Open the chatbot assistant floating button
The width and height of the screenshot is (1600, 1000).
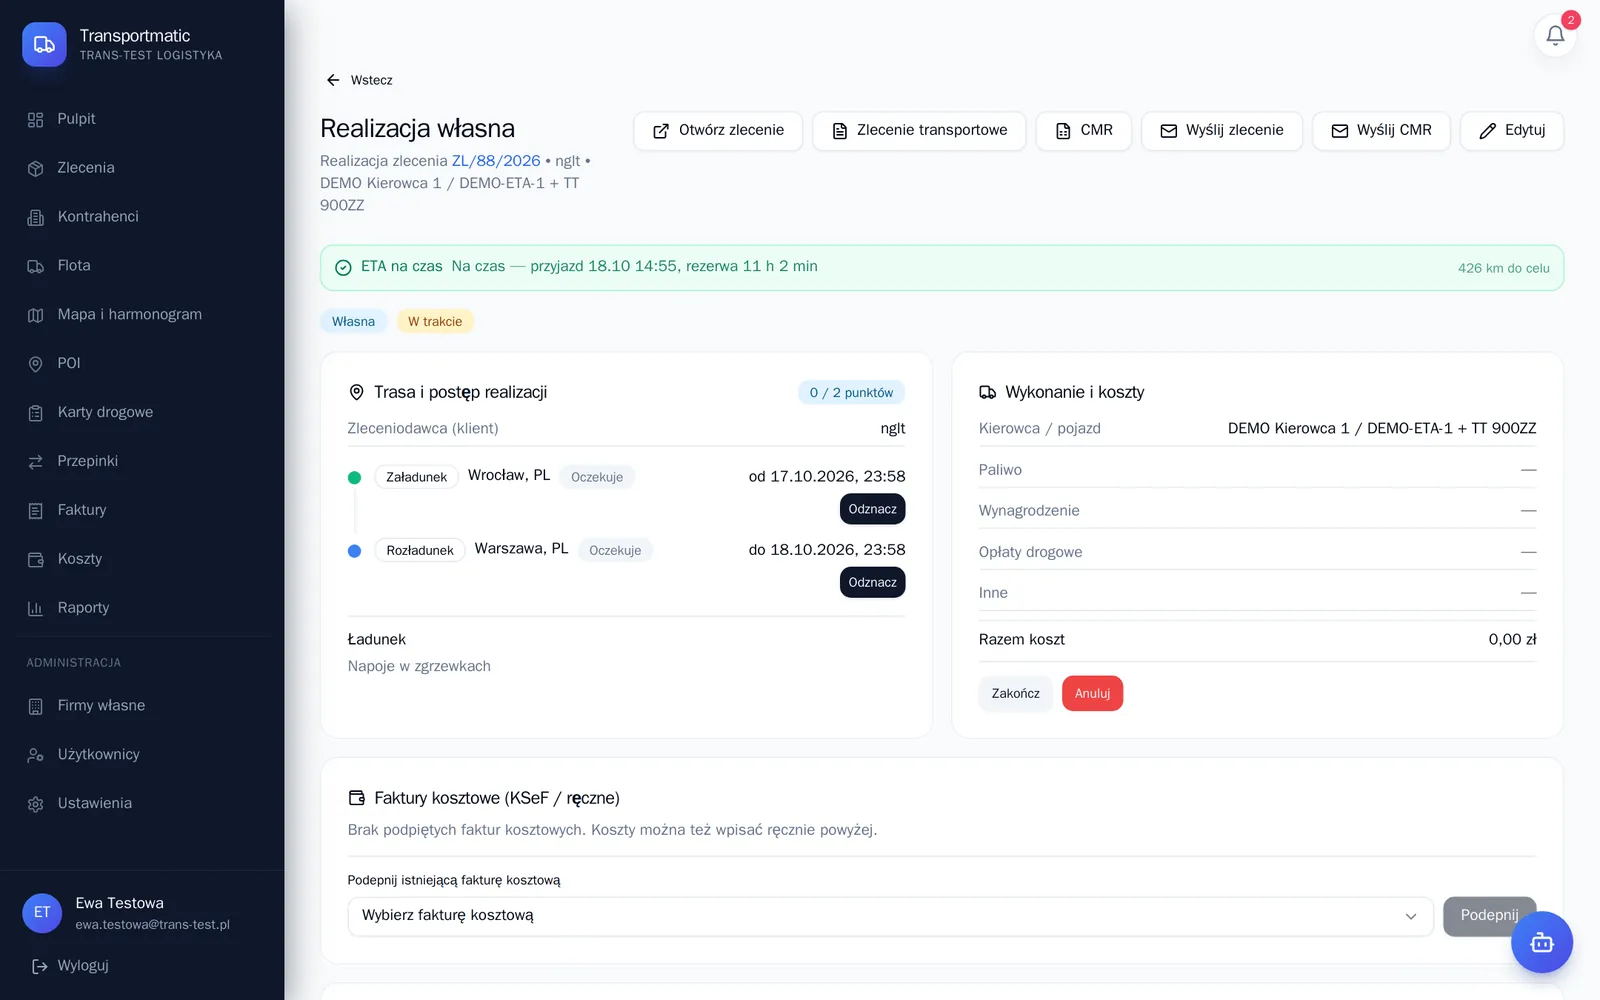pyautogui.click(x=1541, y=942)
